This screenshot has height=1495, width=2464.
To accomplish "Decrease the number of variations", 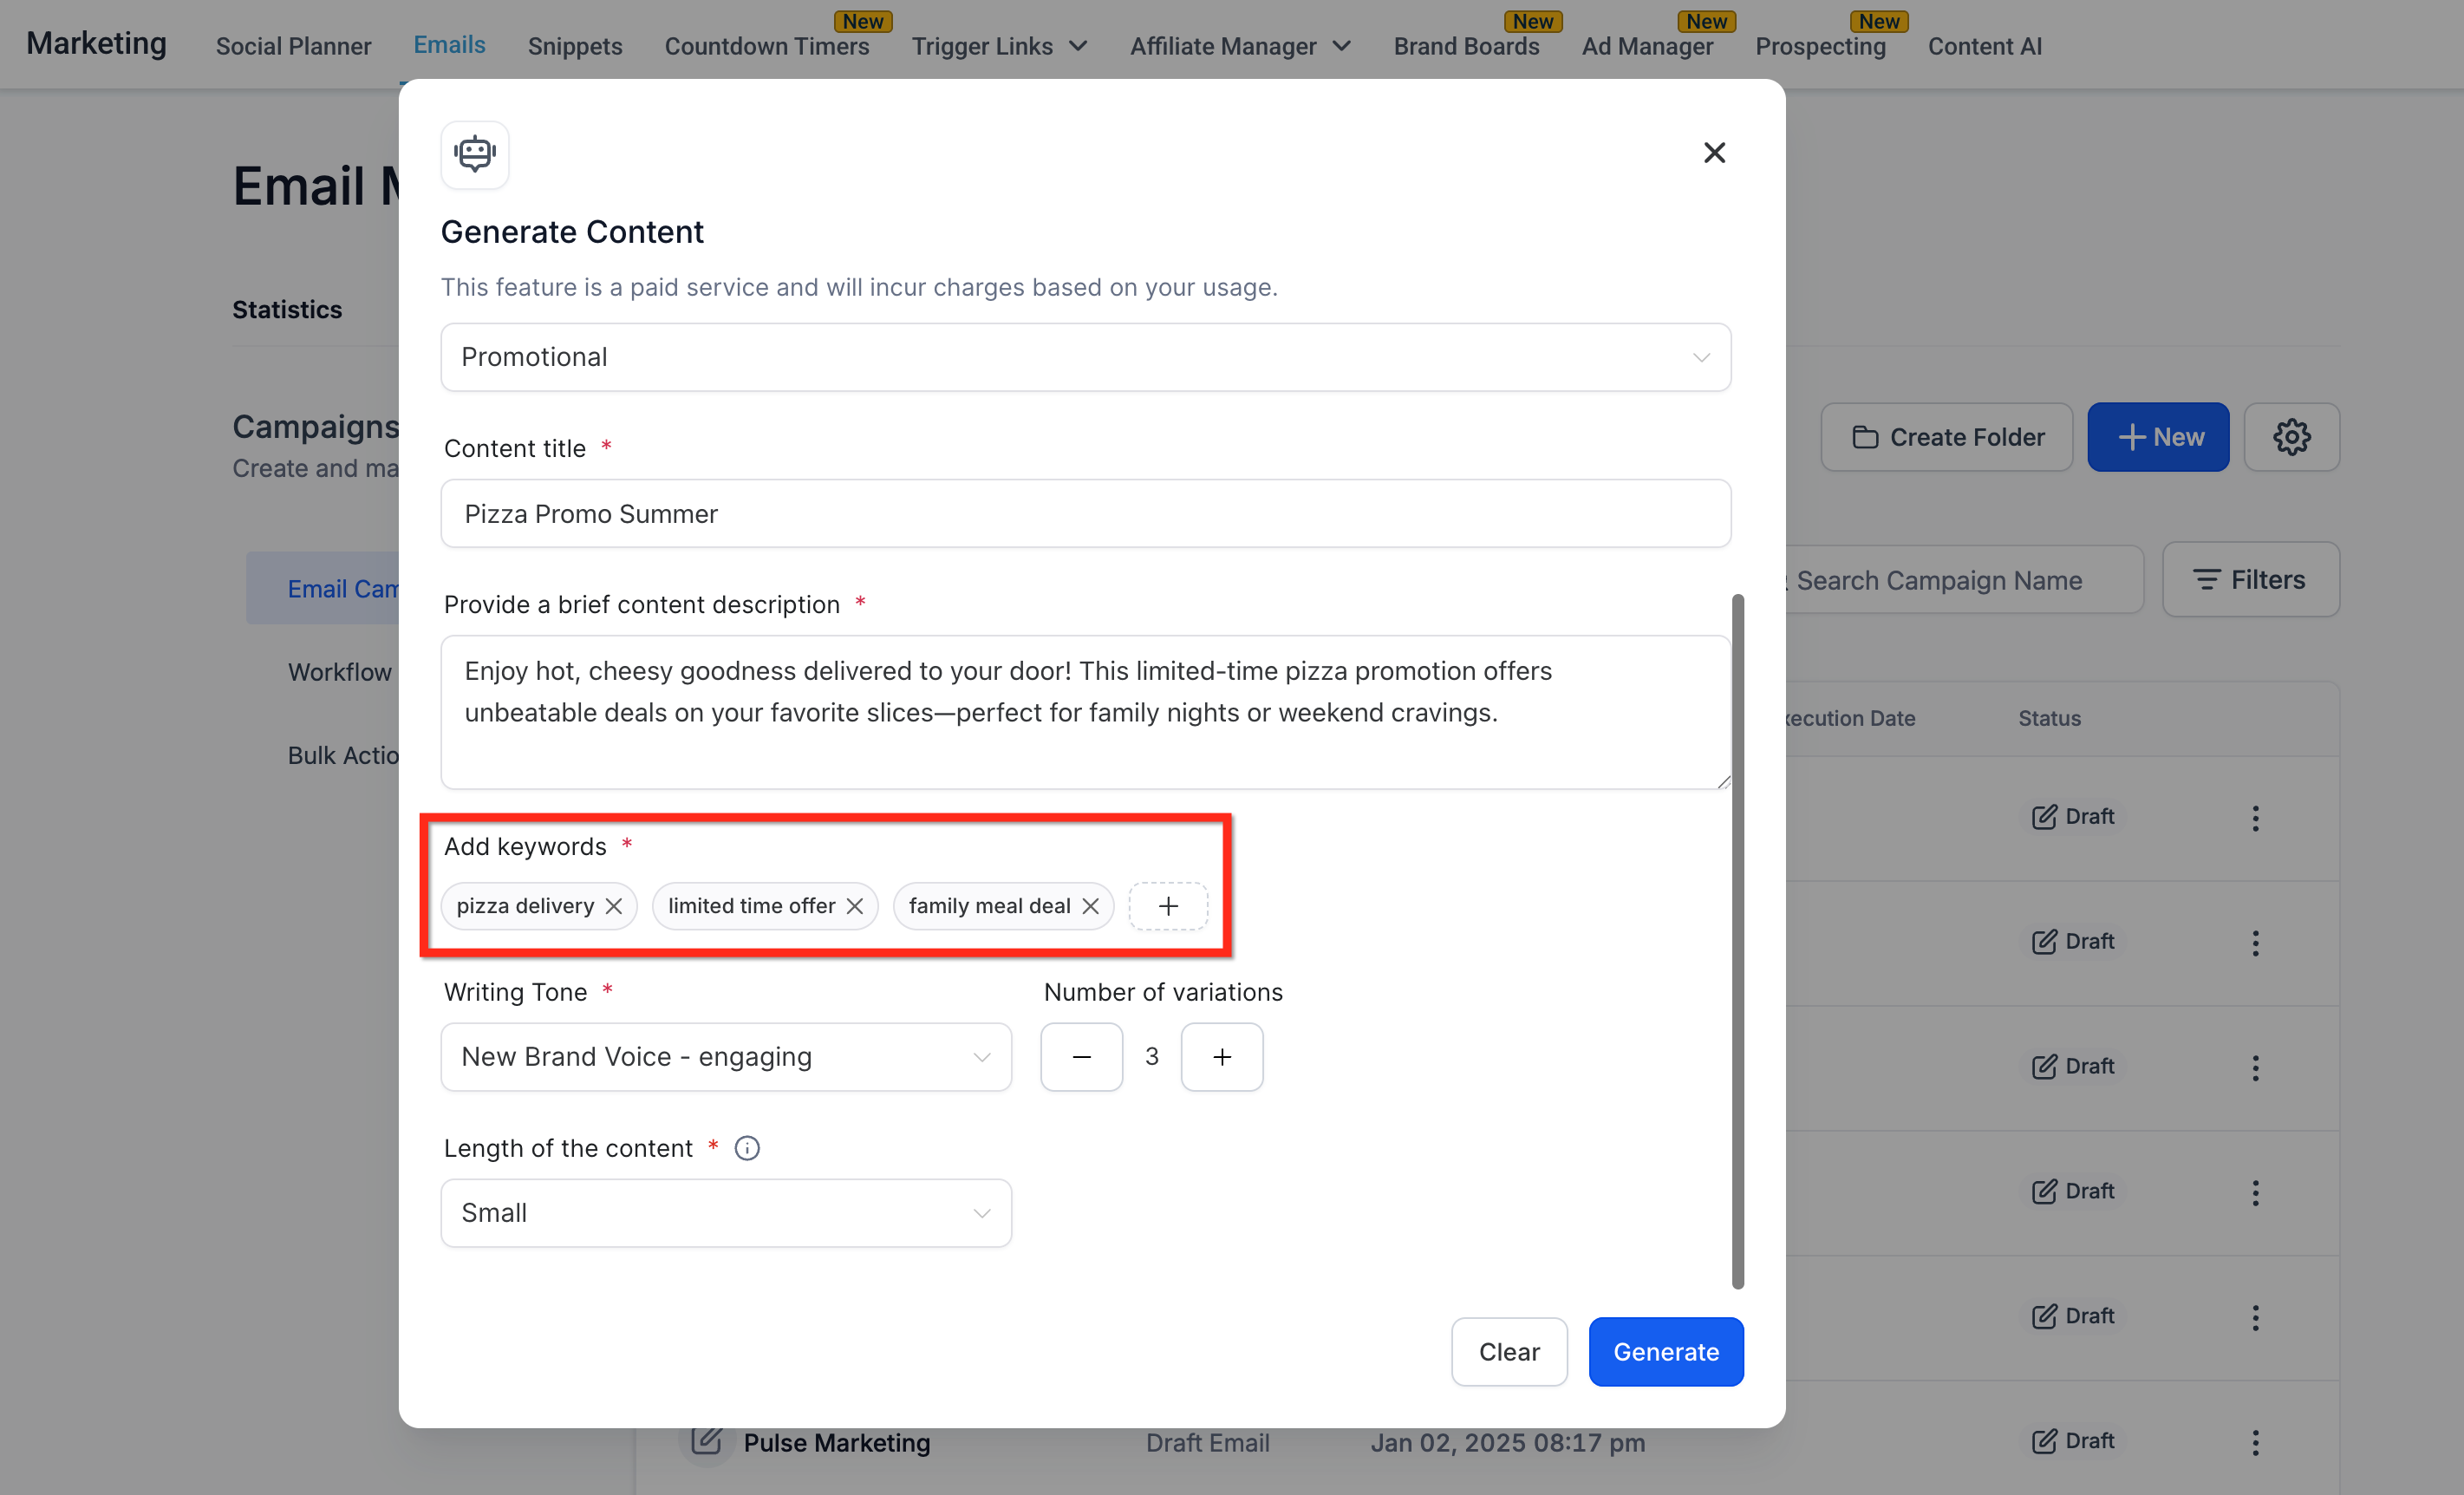I will (1081, 1057).
